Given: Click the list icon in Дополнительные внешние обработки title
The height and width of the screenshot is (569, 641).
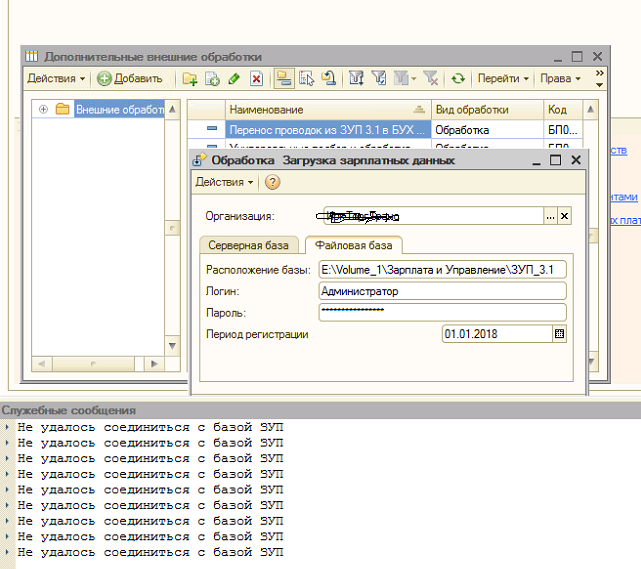Looking at the screenshot, I should 31,56.
